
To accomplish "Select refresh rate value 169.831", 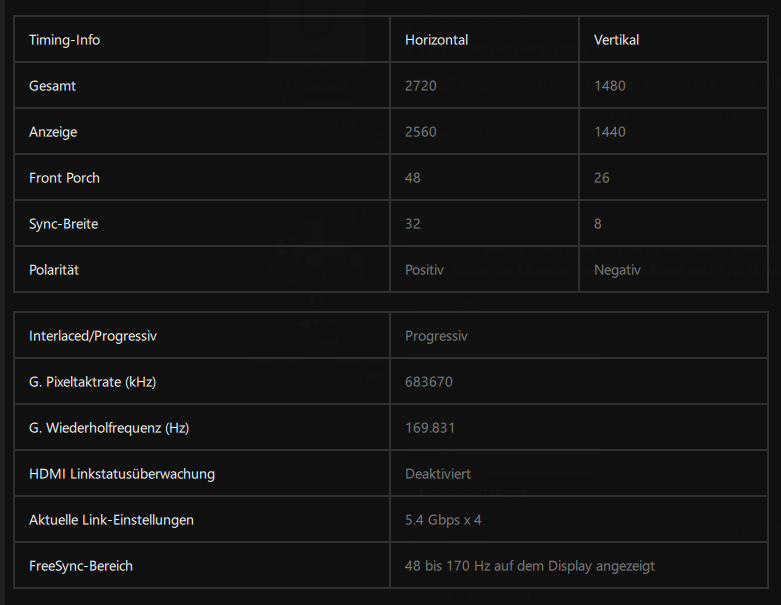I will click(x=430, y=428).
